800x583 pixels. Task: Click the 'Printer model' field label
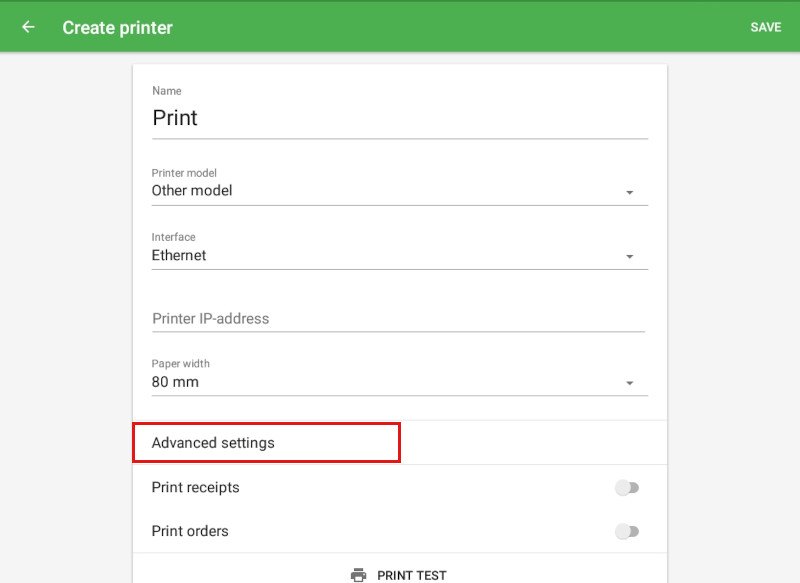[184, 173]
